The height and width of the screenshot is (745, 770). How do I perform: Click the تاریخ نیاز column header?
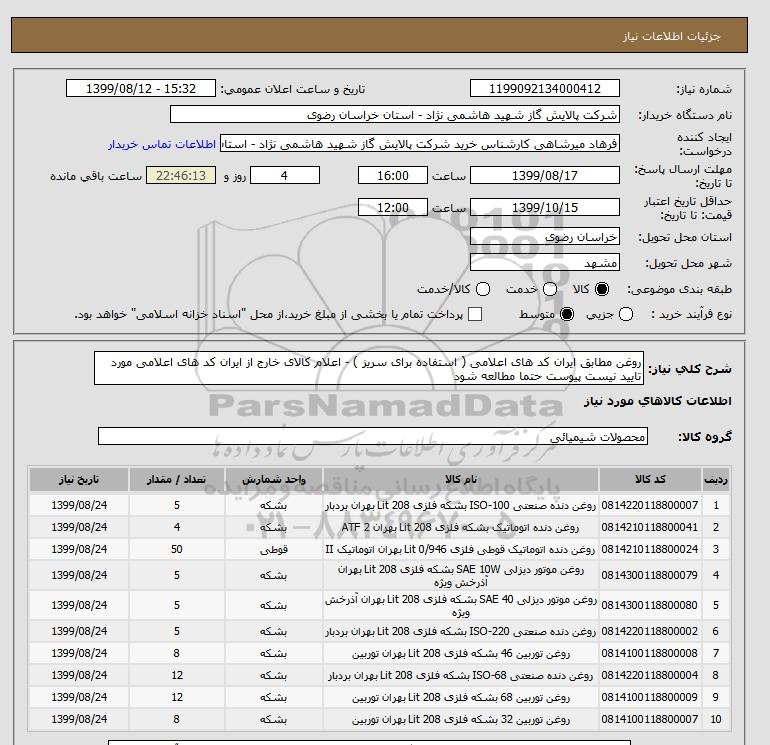point(79,479)
